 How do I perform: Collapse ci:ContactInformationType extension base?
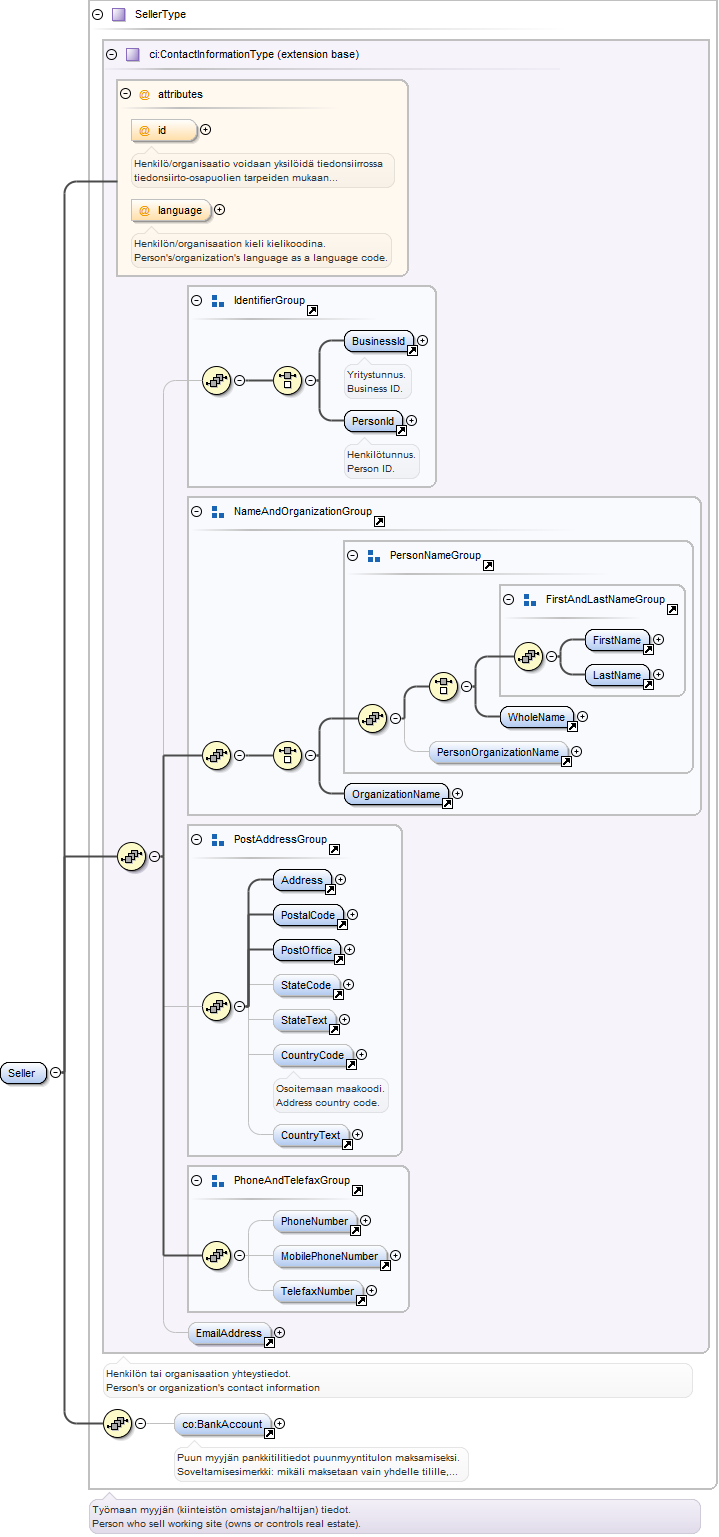(111, 54)
